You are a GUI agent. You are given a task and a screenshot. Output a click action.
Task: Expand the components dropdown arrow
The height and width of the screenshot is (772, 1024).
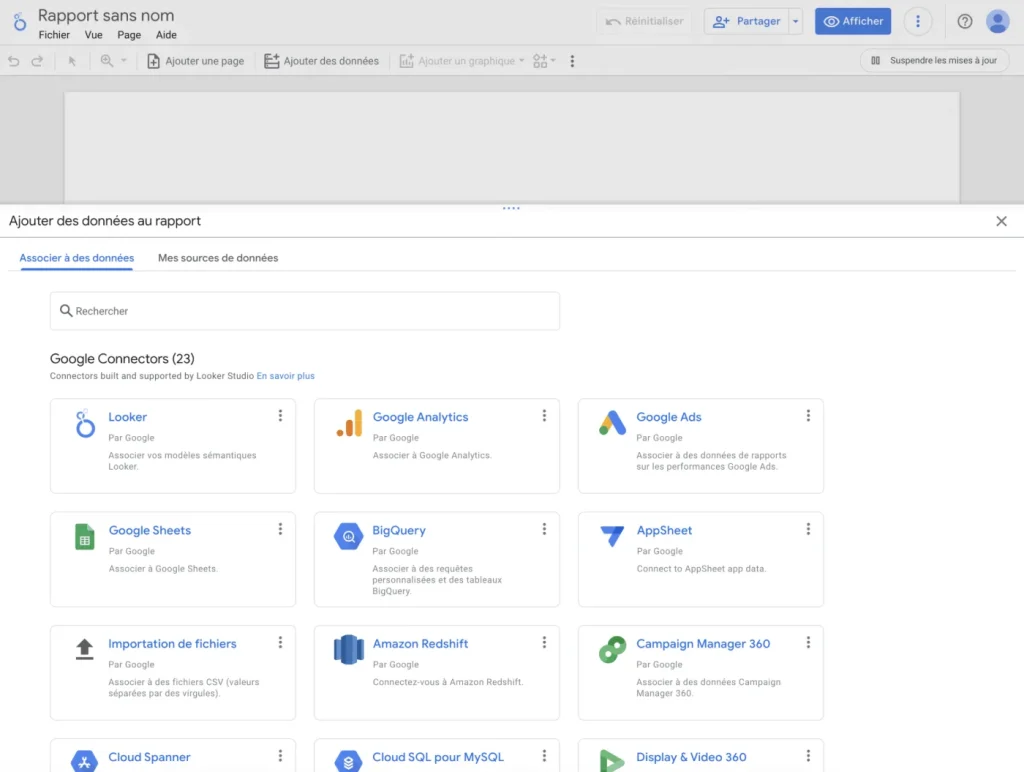pyautogui.click(x=553, y=61)
